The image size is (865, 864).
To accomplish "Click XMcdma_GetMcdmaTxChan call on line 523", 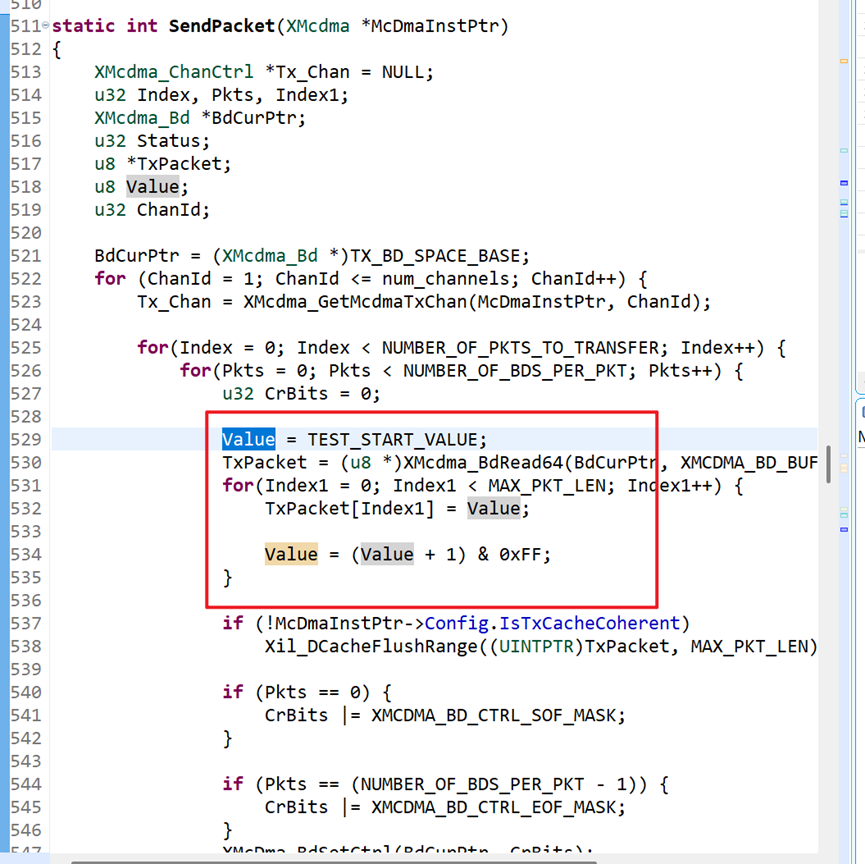I will [x=356, y=302].
